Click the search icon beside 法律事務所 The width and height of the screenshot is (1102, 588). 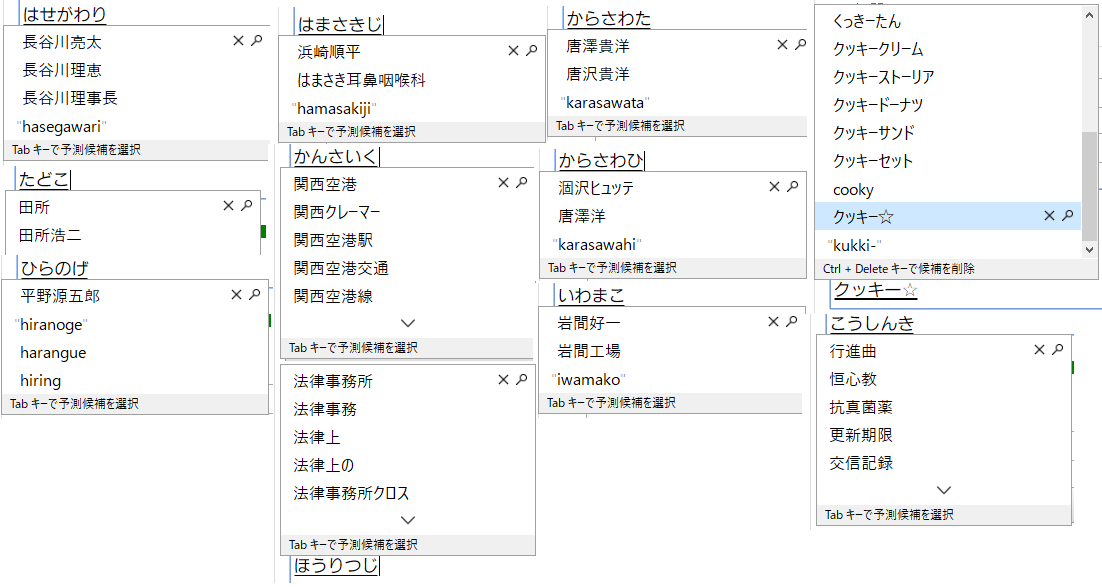[521, 380]
